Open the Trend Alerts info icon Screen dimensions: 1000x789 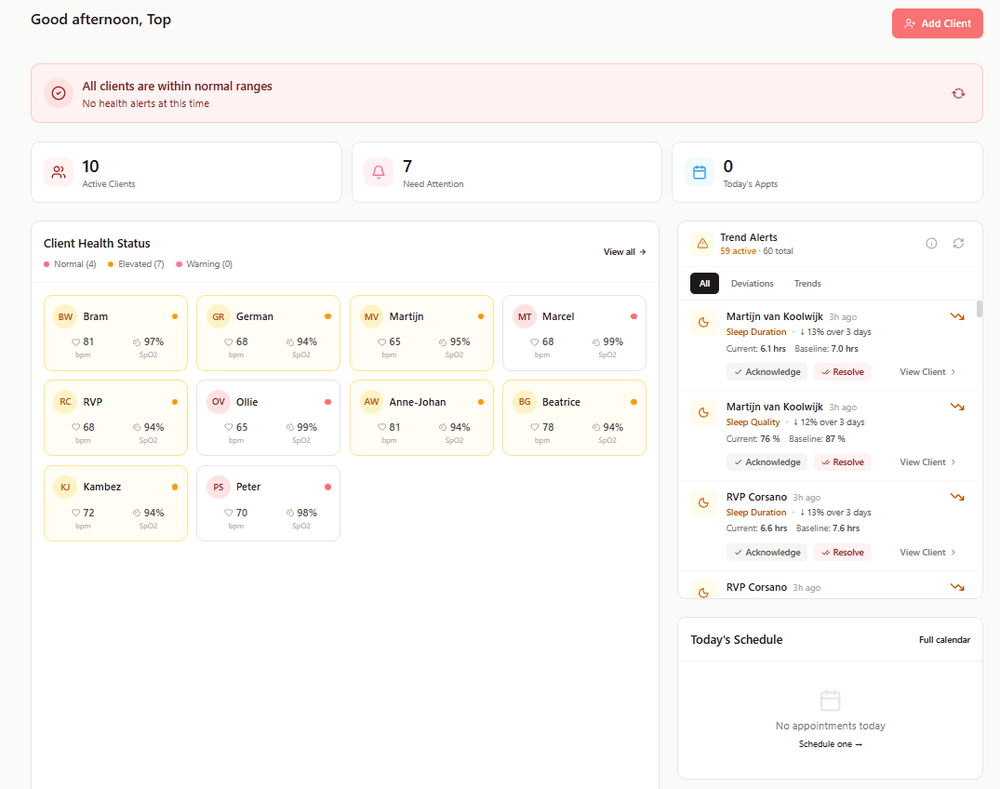tap(931, 242)
